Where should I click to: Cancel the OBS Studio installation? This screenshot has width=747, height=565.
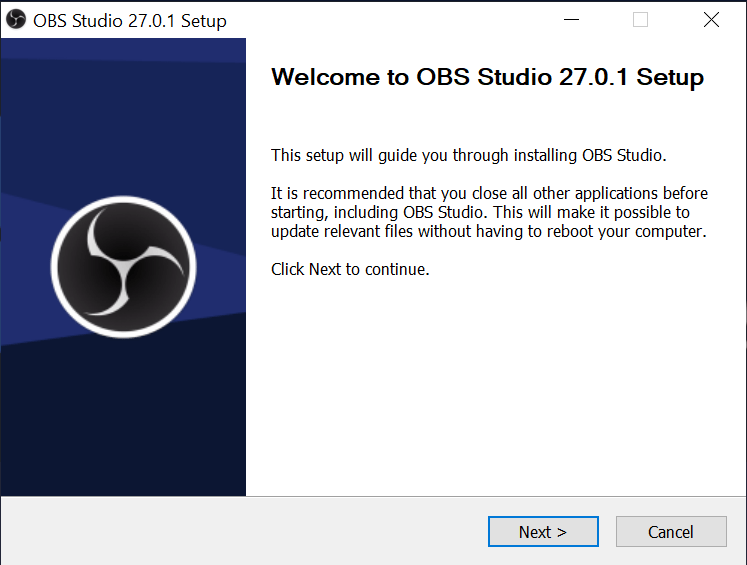[x=670, y=532]
